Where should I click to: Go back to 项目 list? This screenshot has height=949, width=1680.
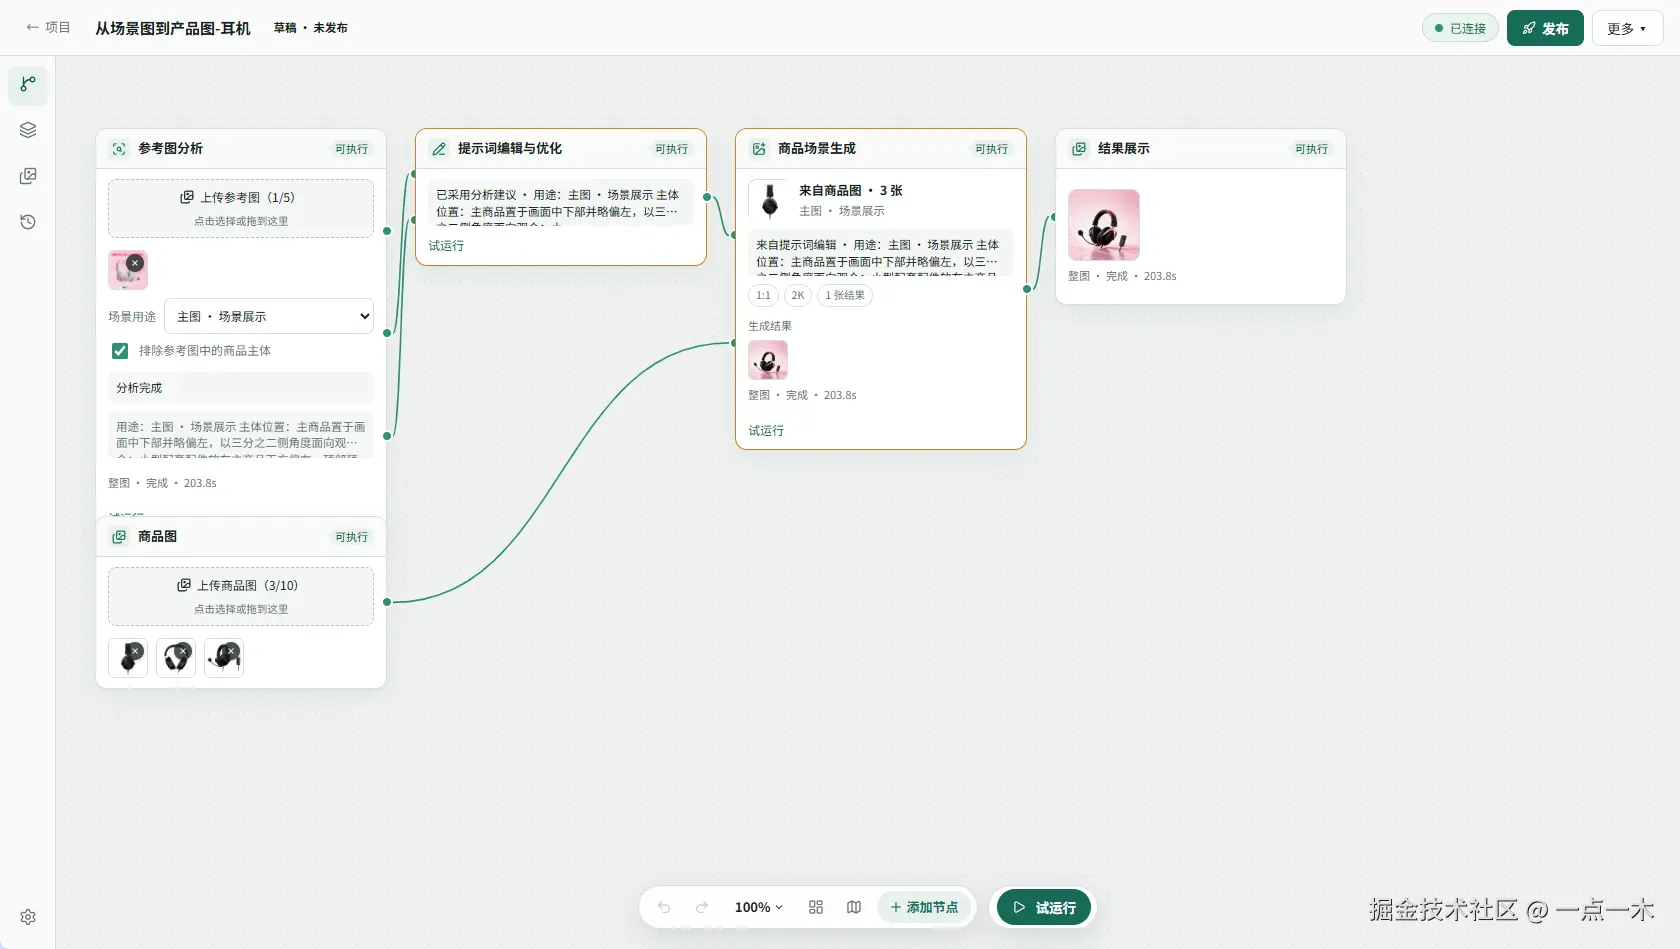(48, 28)
